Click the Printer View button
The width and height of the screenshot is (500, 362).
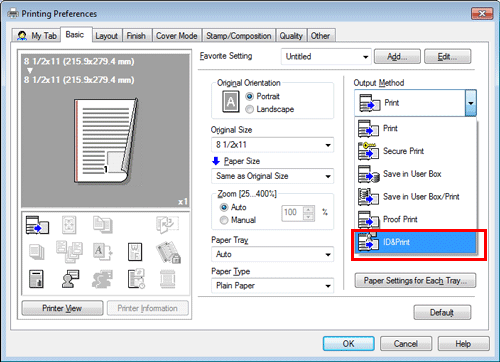pos(62,308)
